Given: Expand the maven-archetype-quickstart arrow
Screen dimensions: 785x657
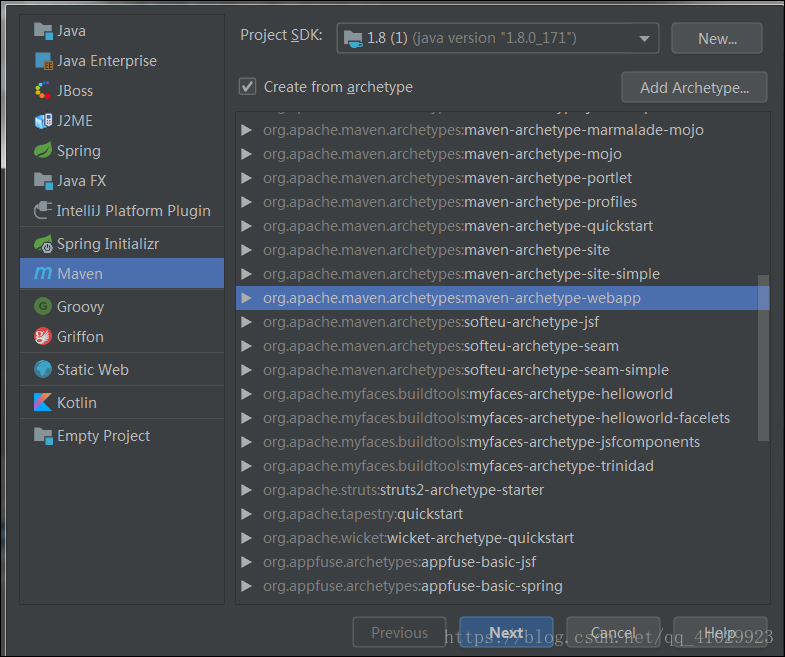Looking at the screenshot, I should [246, 226].
